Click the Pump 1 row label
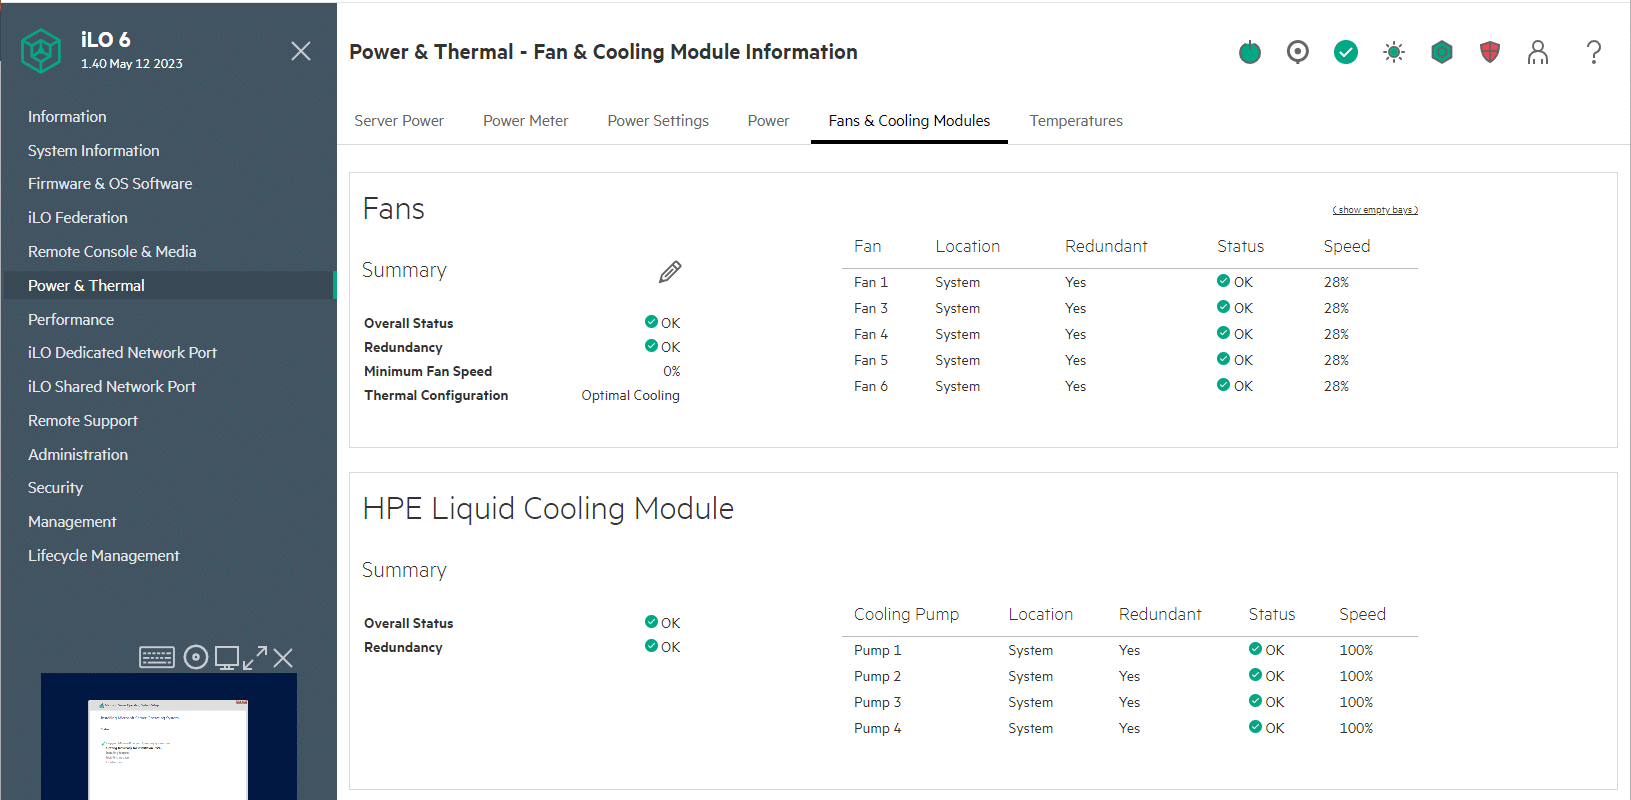Image resolution: width=1631 pixels, height=800 pixels. (x=877, y=651)
